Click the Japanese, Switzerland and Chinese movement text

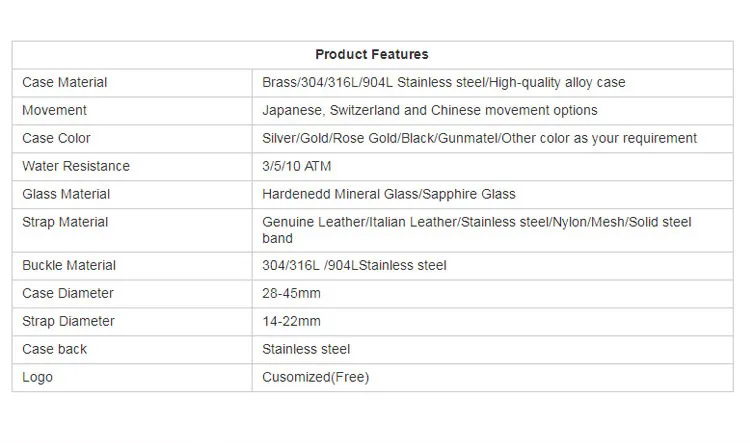click(429, 110)
